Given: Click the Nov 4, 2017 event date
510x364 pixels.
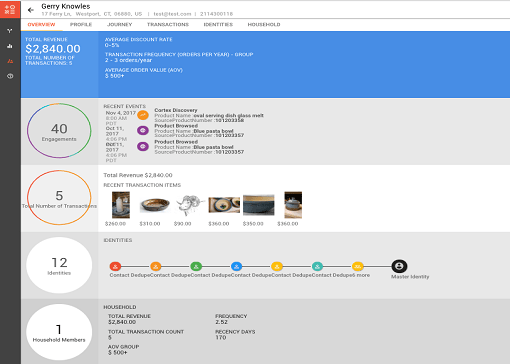Looking at the screenshot, I should pyautogui.click(x=121, y=113).
